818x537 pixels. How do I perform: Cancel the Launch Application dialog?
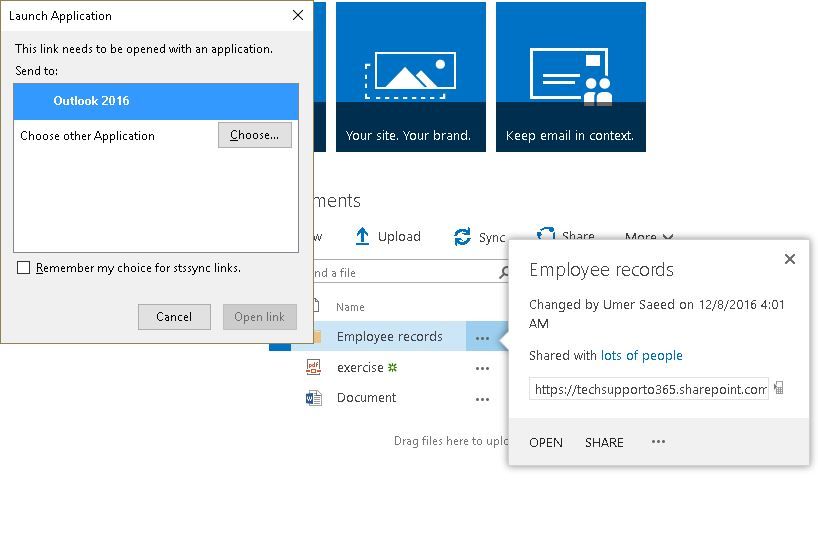(174, 317)
